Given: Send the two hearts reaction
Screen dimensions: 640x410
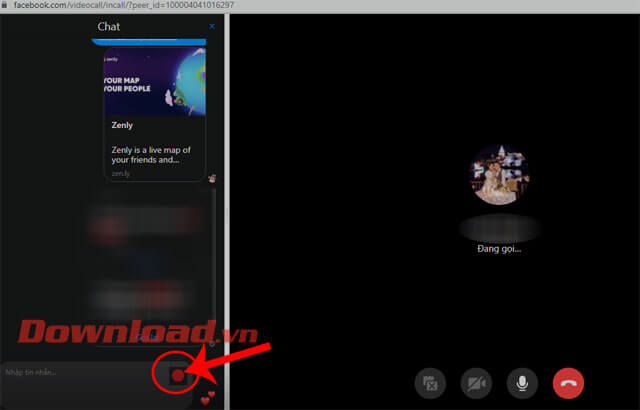Looking at the screenshot, I should pyautogui.click(x=208, y=398).
